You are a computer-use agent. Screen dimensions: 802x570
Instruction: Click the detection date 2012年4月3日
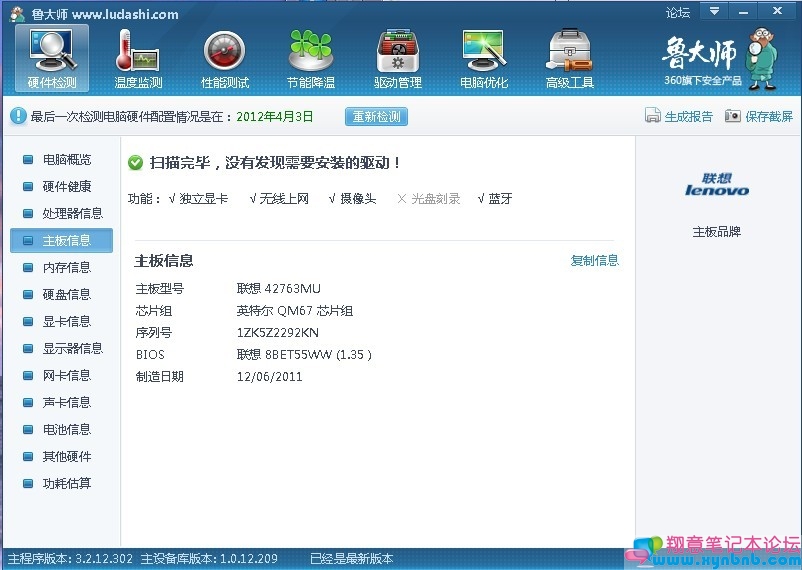click(x=275, y=117)
